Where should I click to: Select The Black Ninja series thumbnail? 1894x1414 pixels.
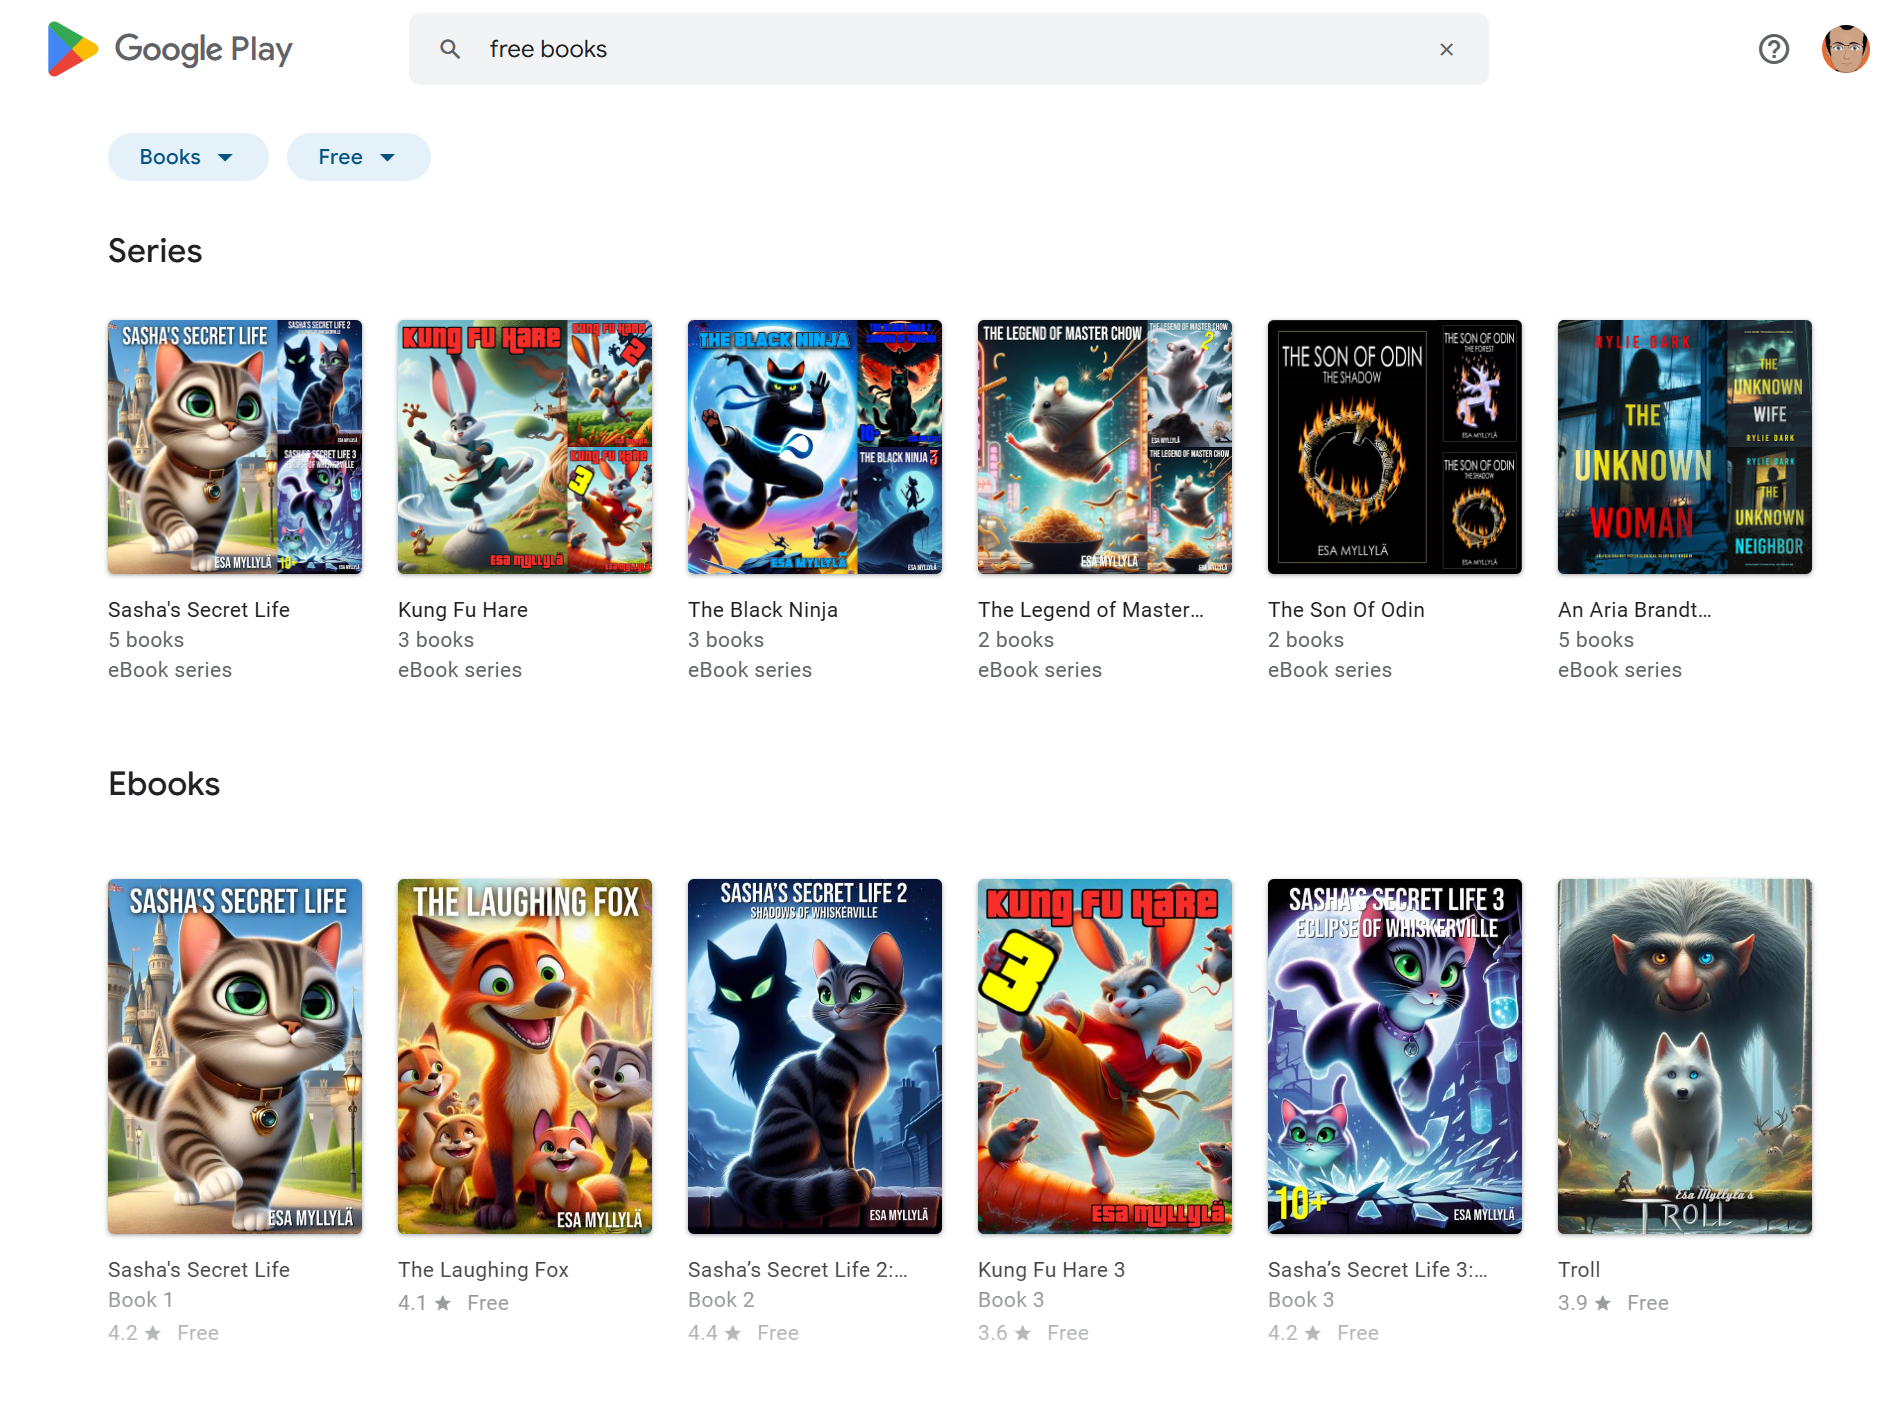[815, 447]
